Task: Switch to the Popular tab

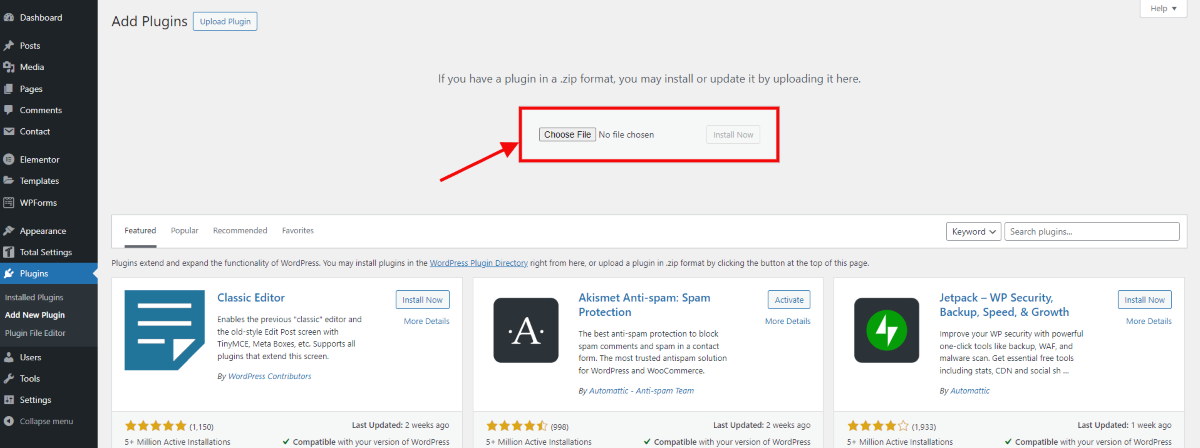Action: (x=184, y=231)
